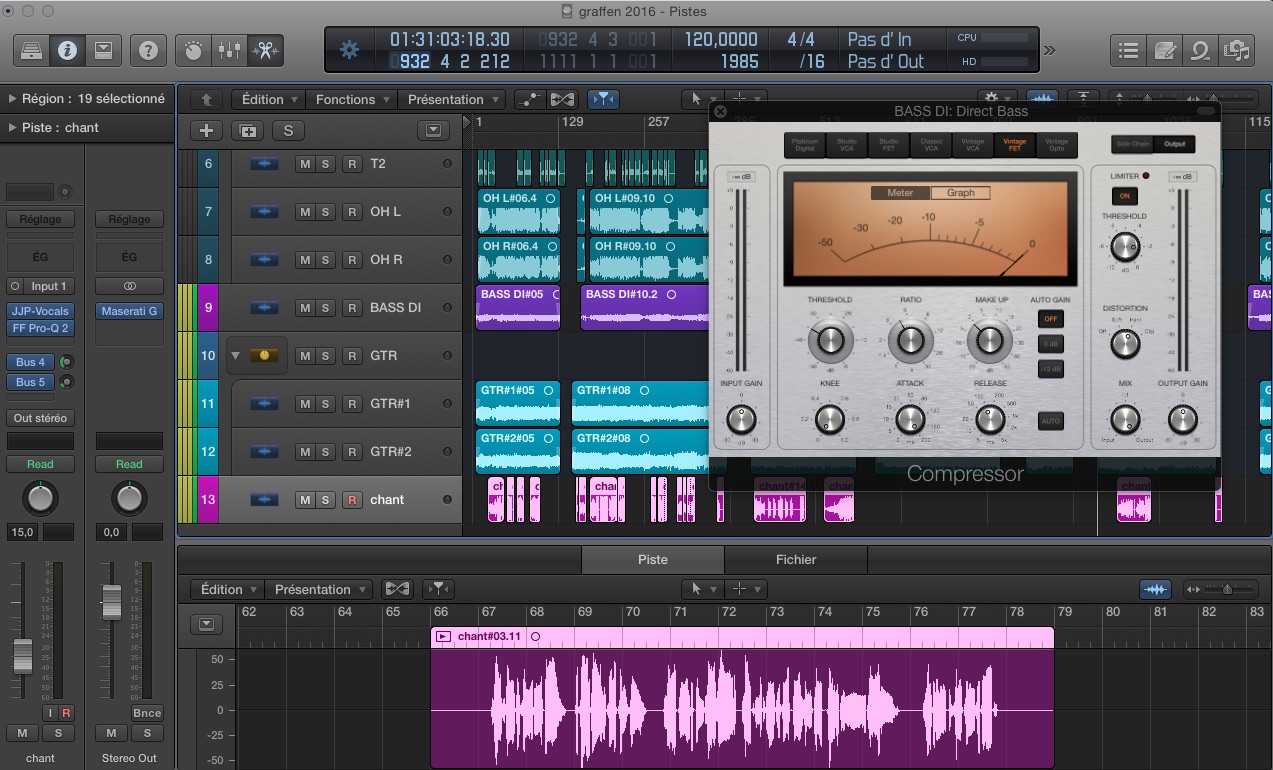Image resolution: width=1273 pixels, height=770 pixels.
Task: Show the Toolbar icon button
Action: (103, 50)
